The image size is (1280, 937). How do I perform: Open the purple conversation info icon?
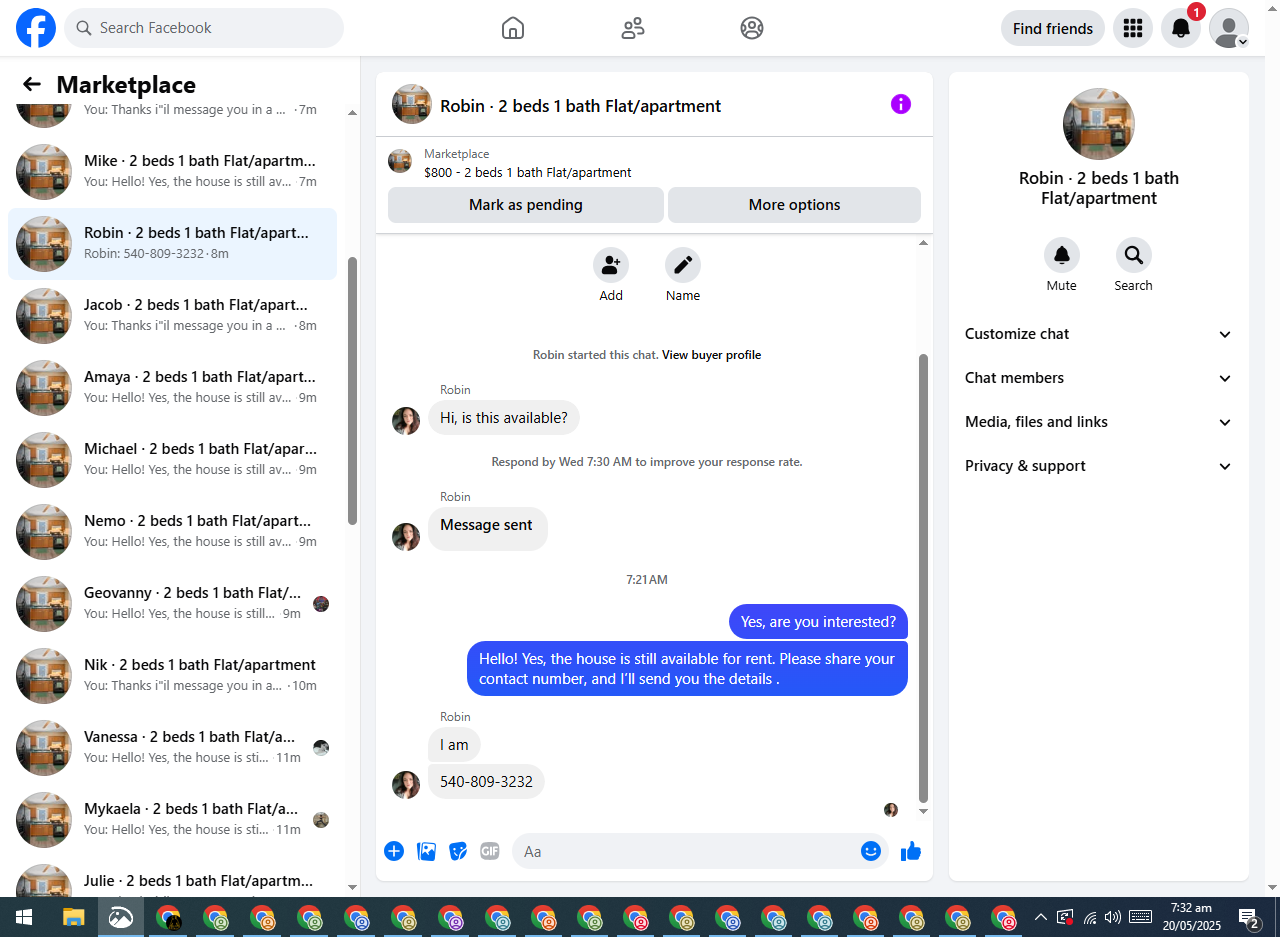click(901, 104)
